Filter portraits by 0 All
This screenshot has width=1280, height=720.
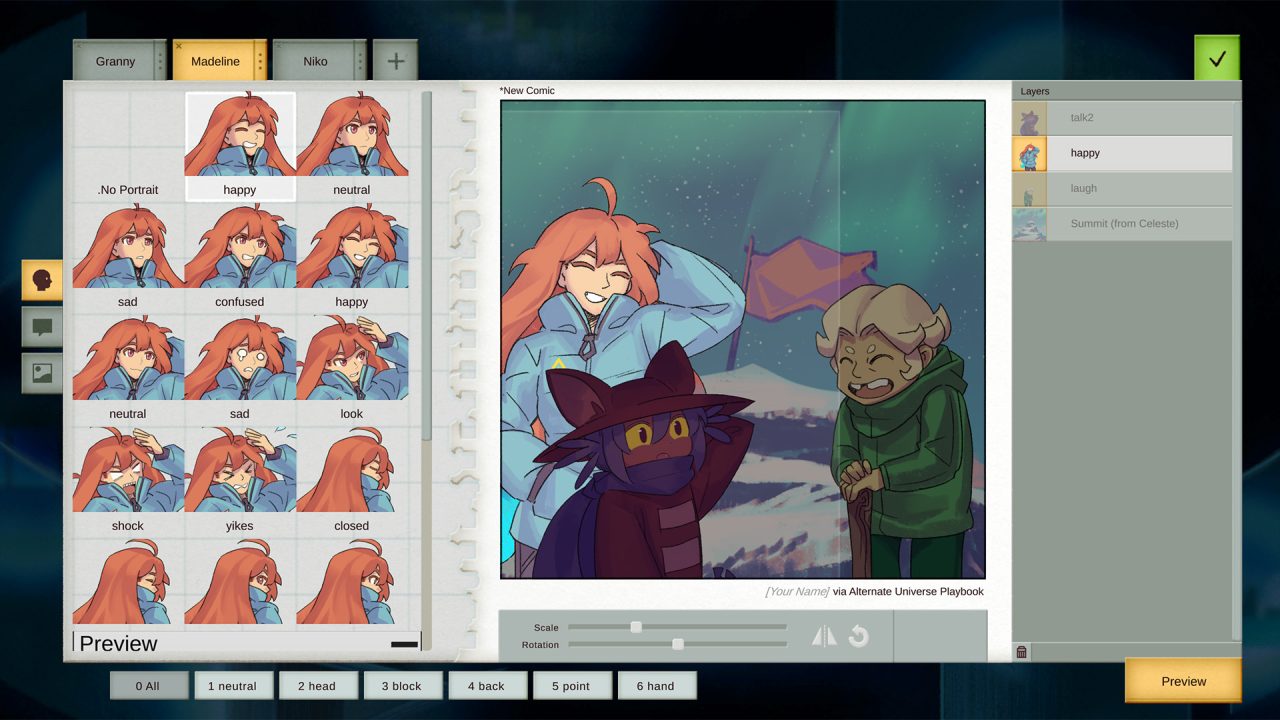click(148, 686)
